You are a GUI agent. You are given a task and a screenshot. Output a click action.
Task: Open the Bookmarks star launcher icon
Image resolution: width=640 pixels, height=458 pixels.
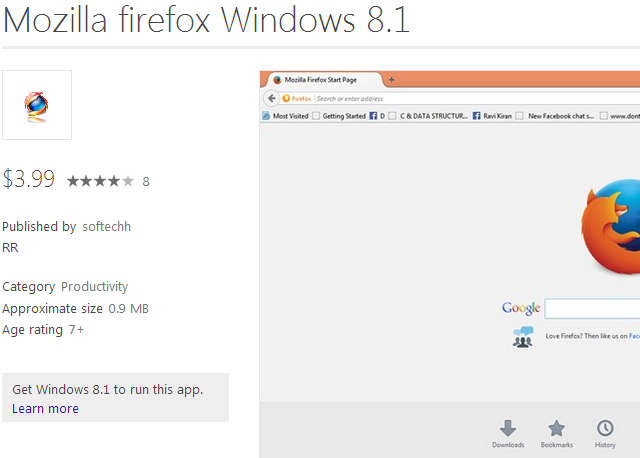[x=557, y=434]
